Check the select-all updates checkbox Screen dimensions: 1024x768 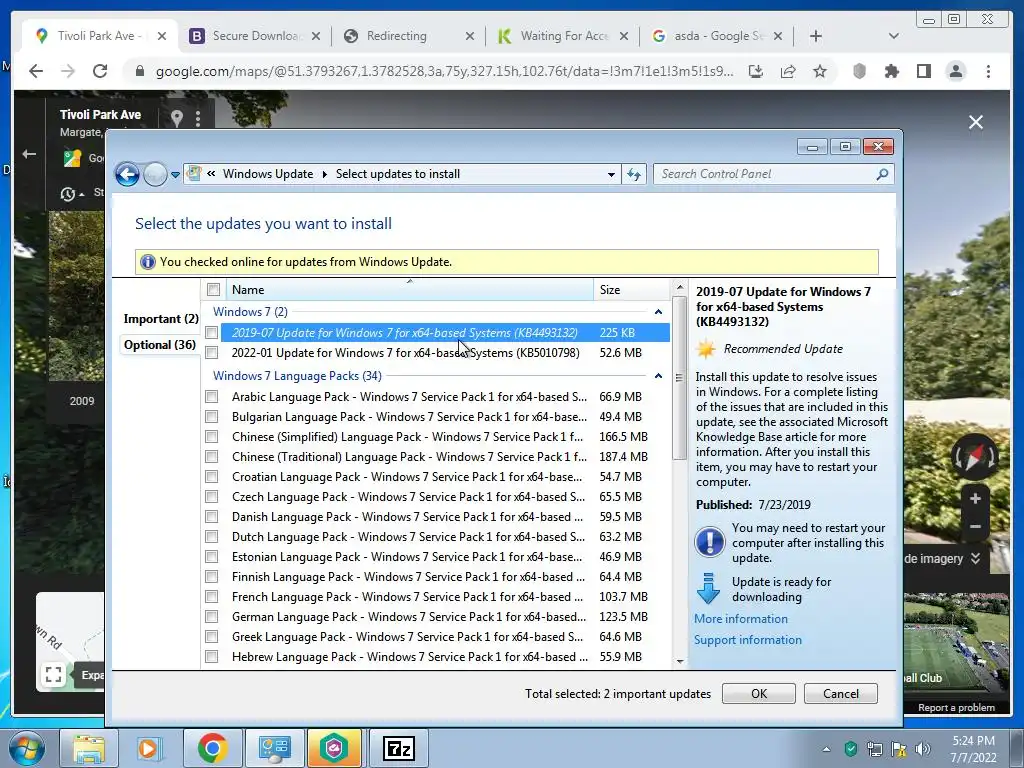click(214, 289)
